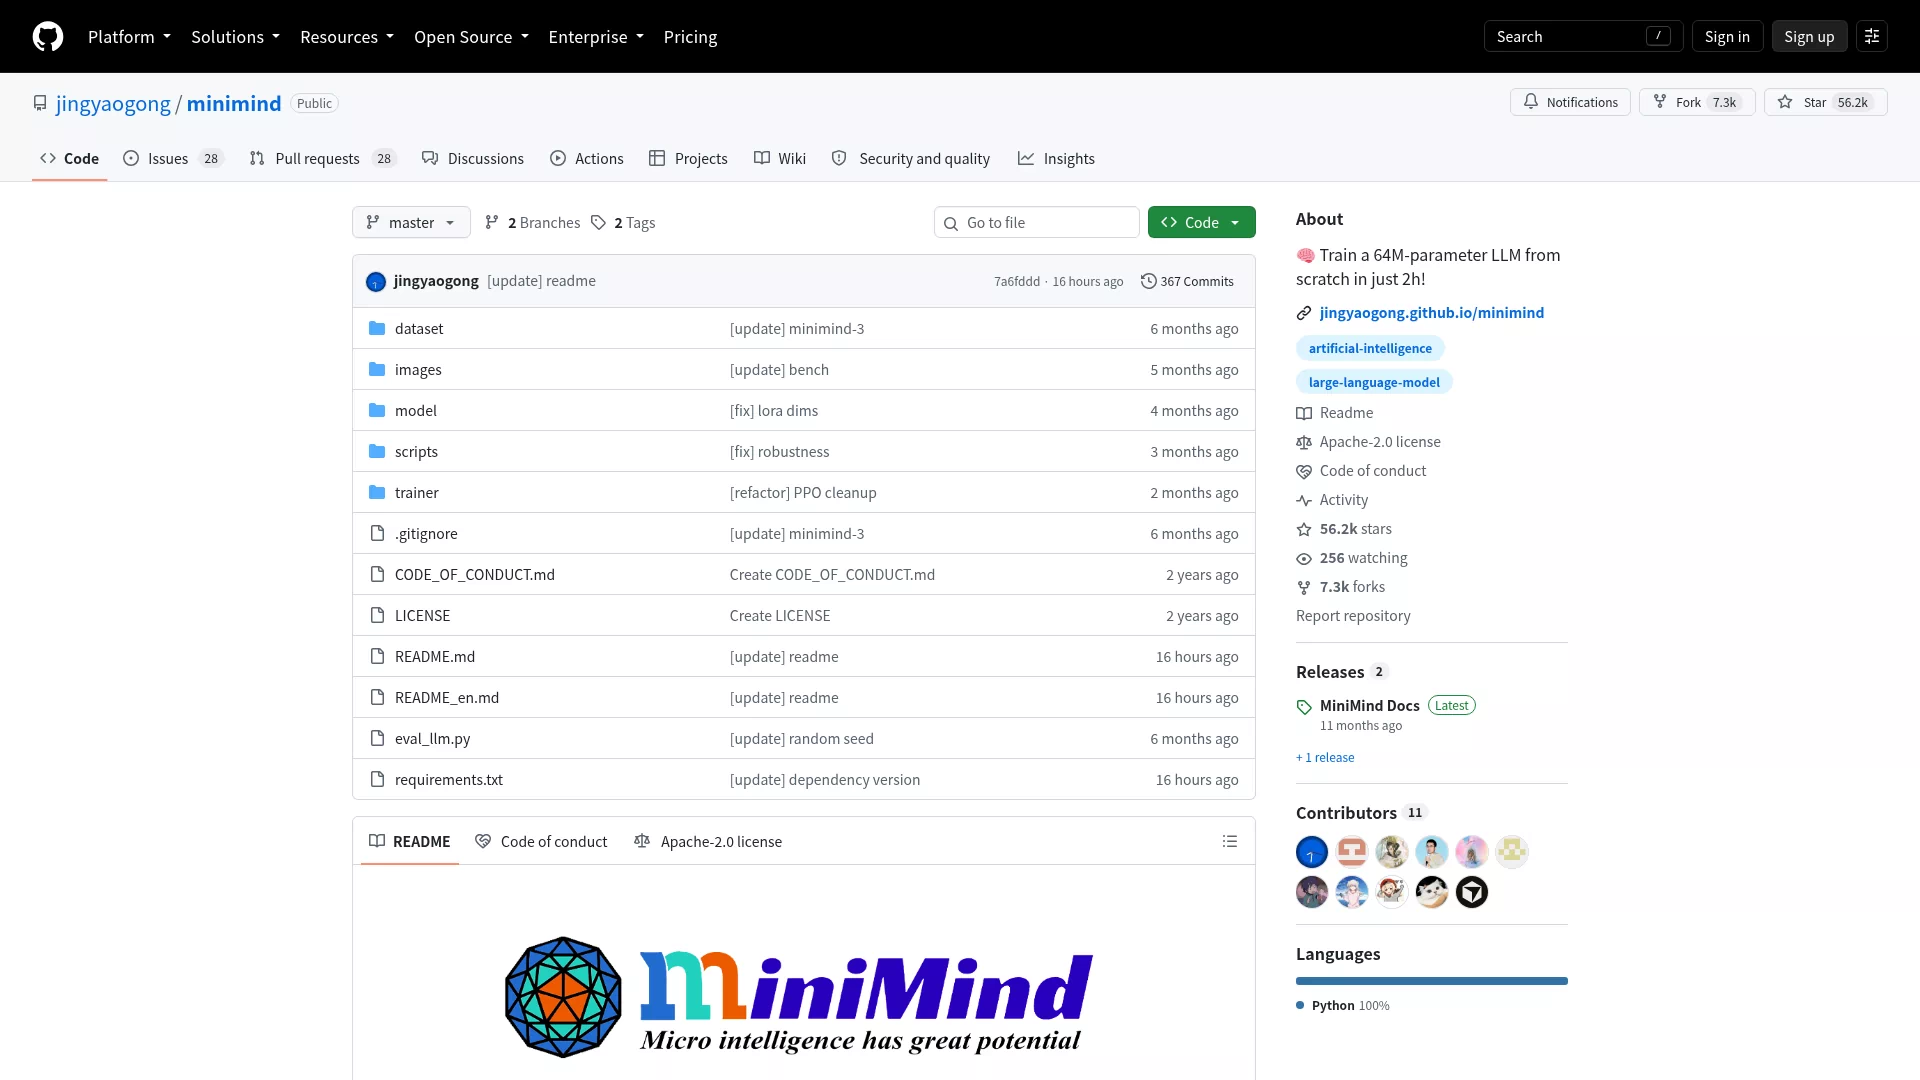The width and height of the screenshot is (1920, 1080).
Task: Click the fork icon button
Action: [1660, 102]
